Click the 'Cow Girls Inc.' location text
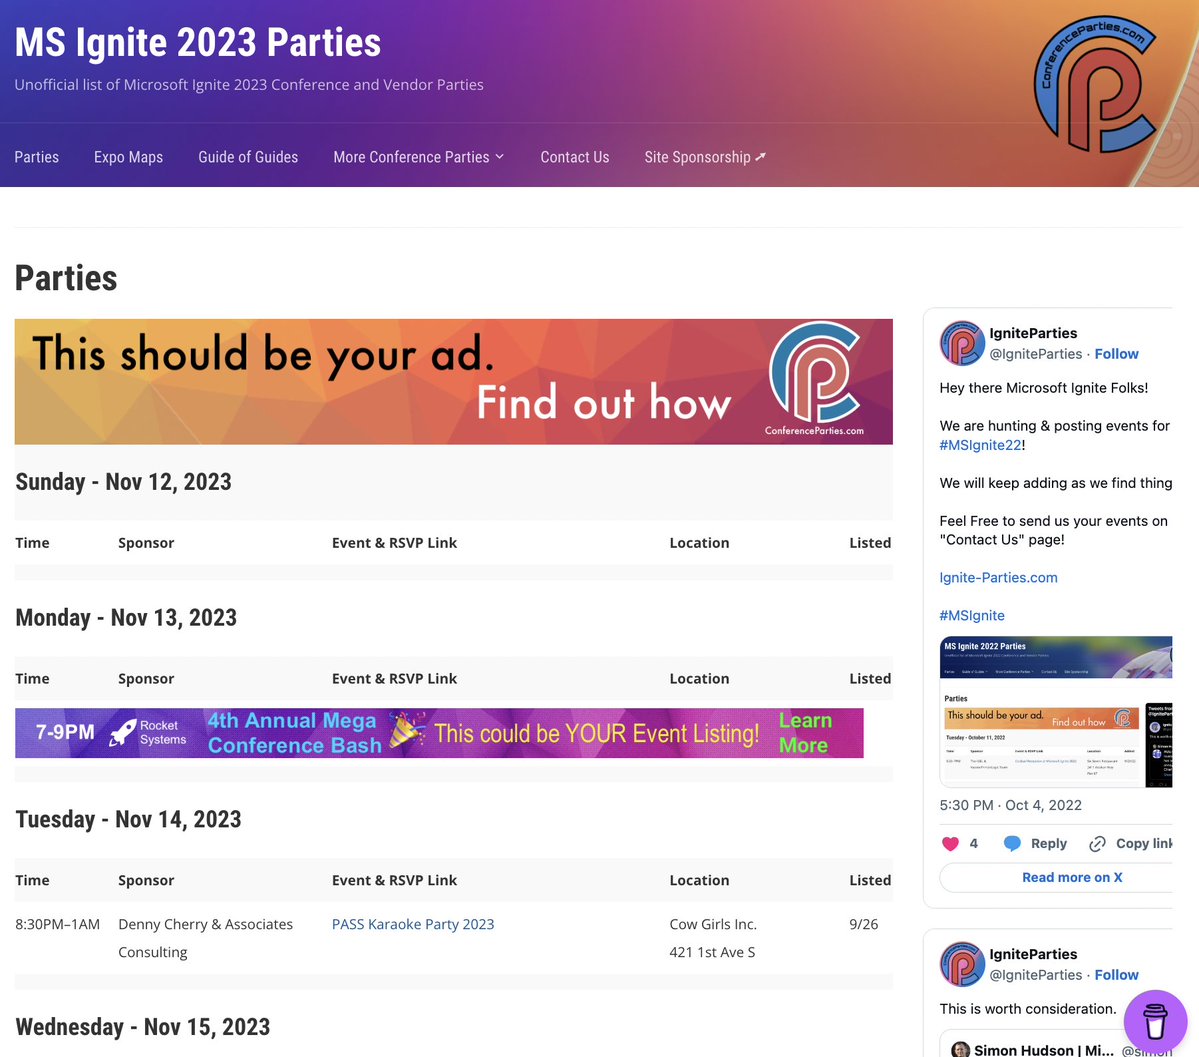 pos(713,924)
